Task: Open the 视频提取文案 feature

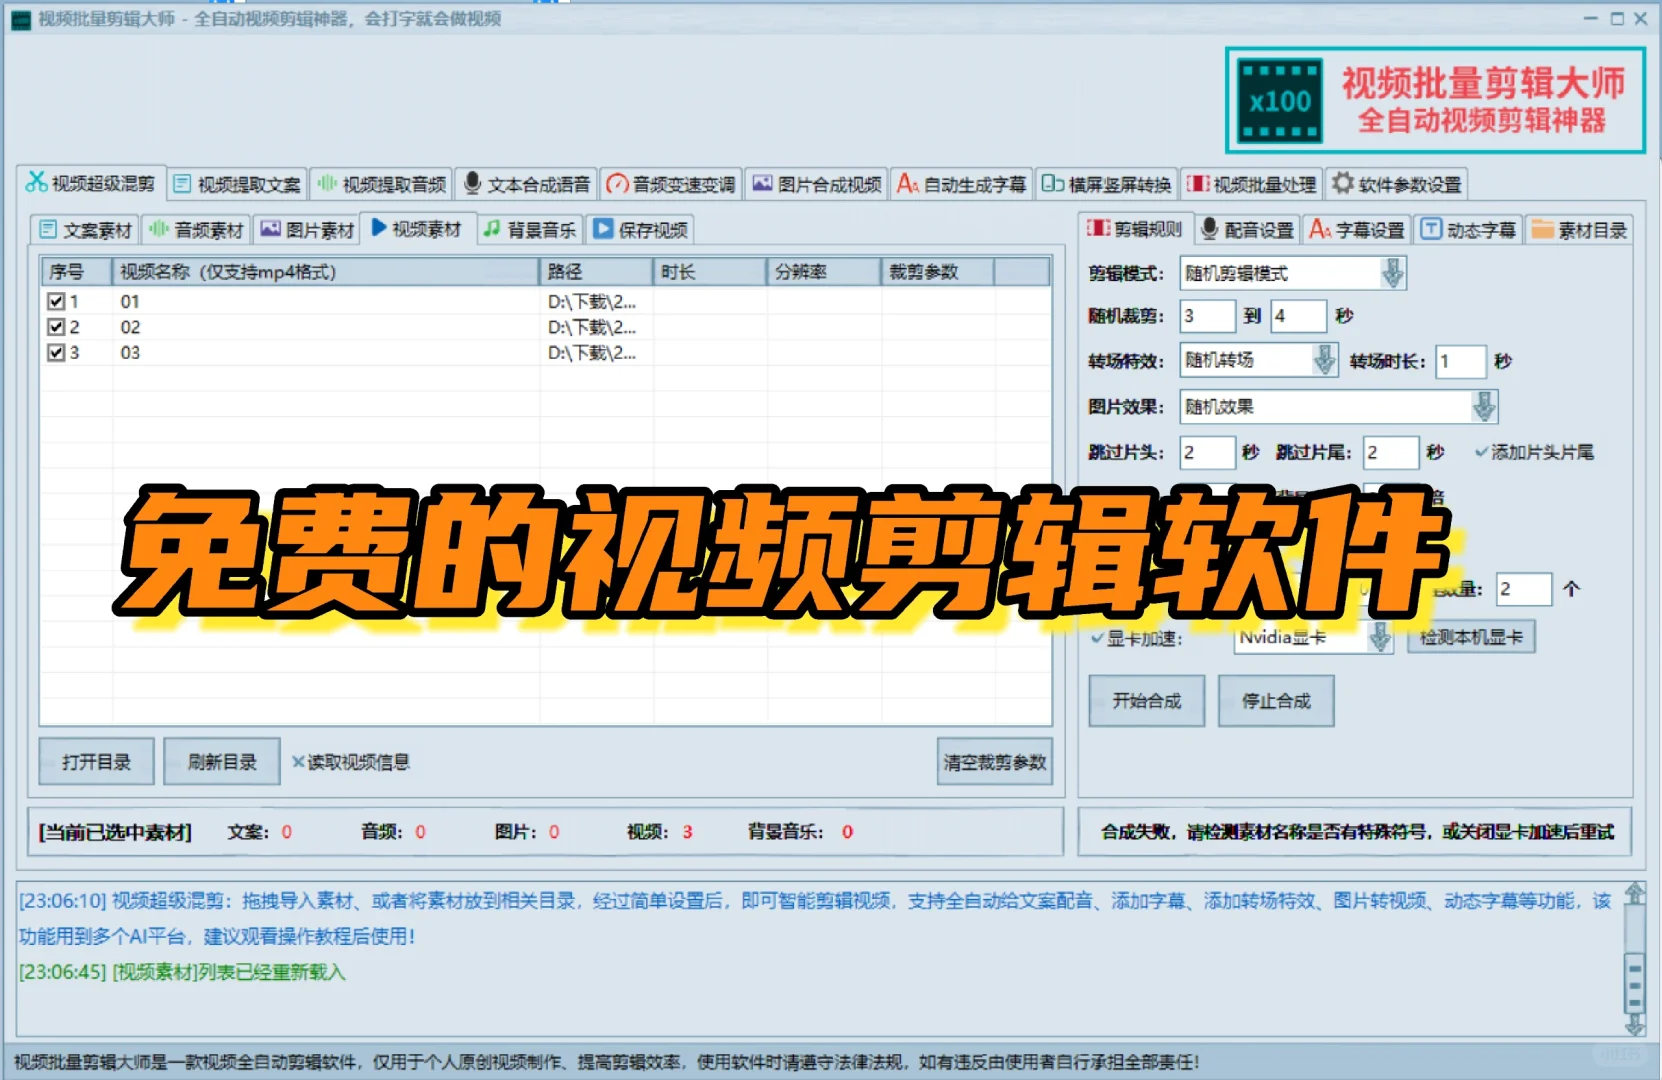Action: pyautogui.click(x=237, y=183)
